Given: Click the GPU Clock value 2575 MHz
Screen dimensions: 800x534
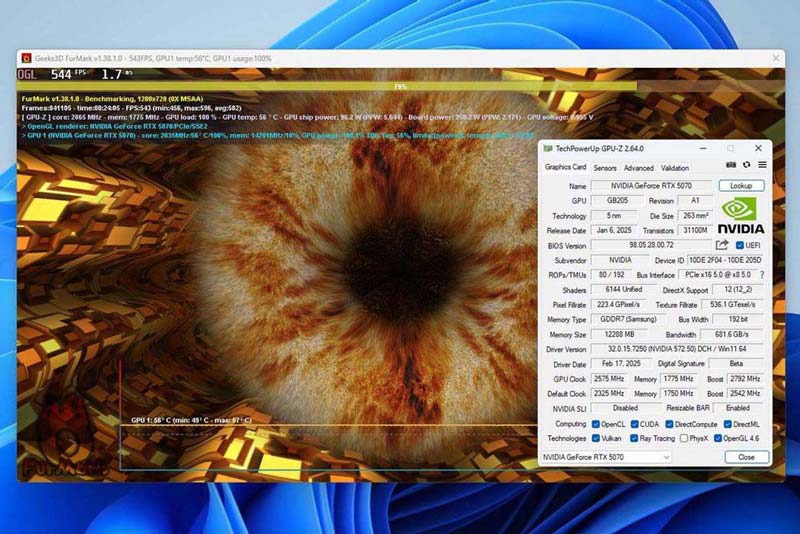Looking at the screenshot, I should click(x=609, y=379).
